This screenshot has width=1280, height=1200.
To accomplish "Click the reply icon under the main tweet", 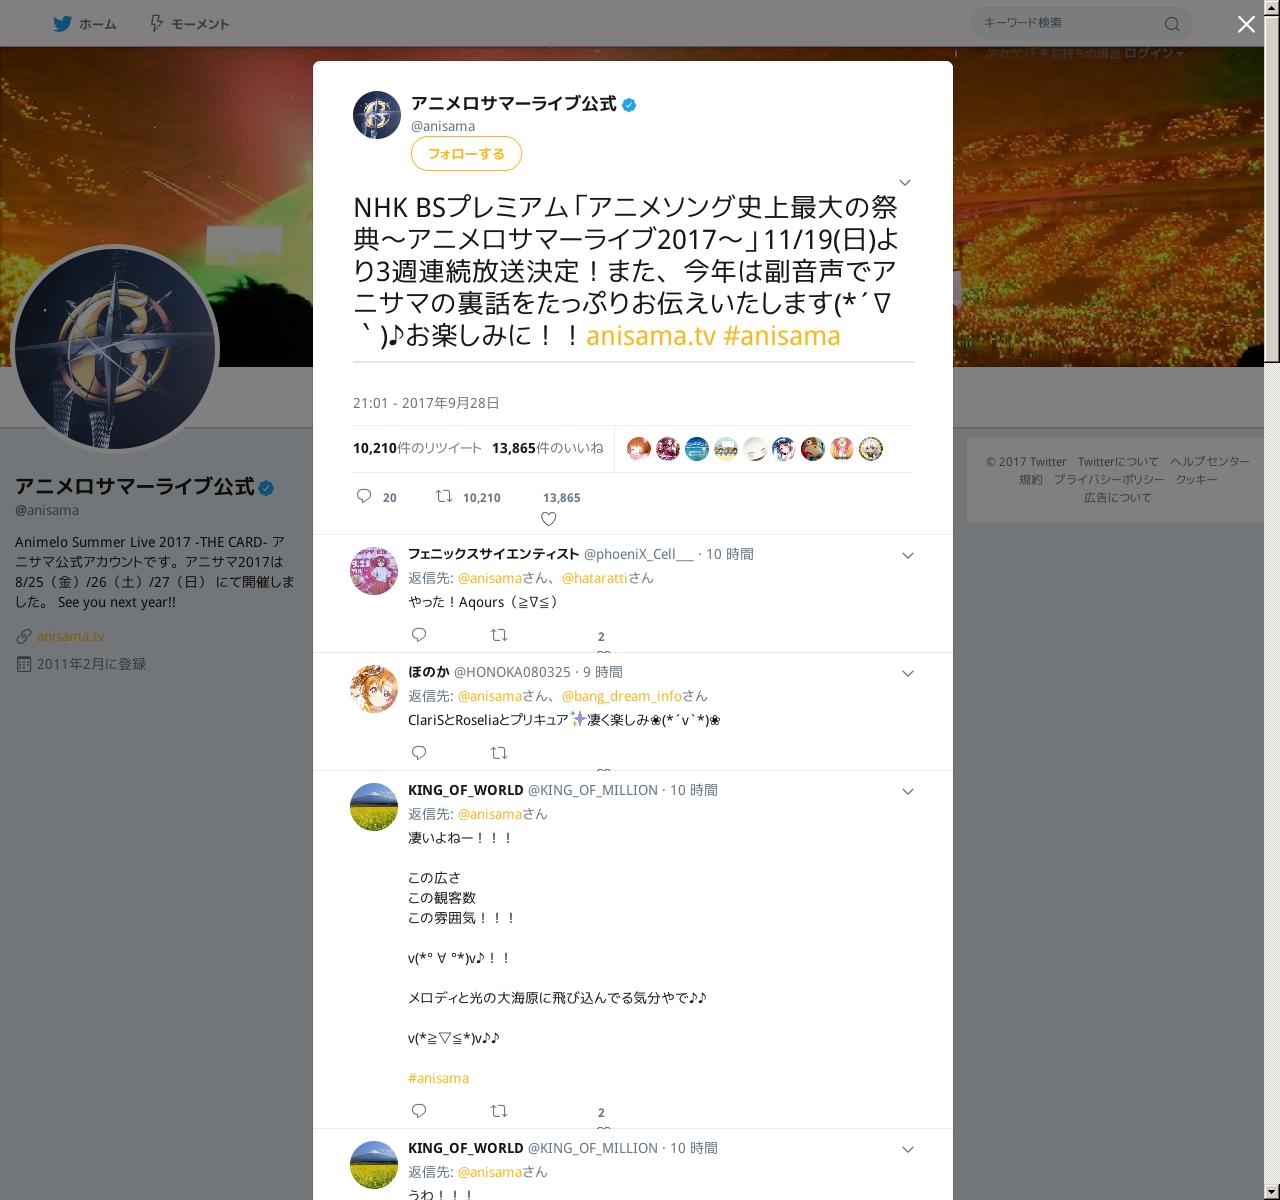I will [x=364, y=496].
